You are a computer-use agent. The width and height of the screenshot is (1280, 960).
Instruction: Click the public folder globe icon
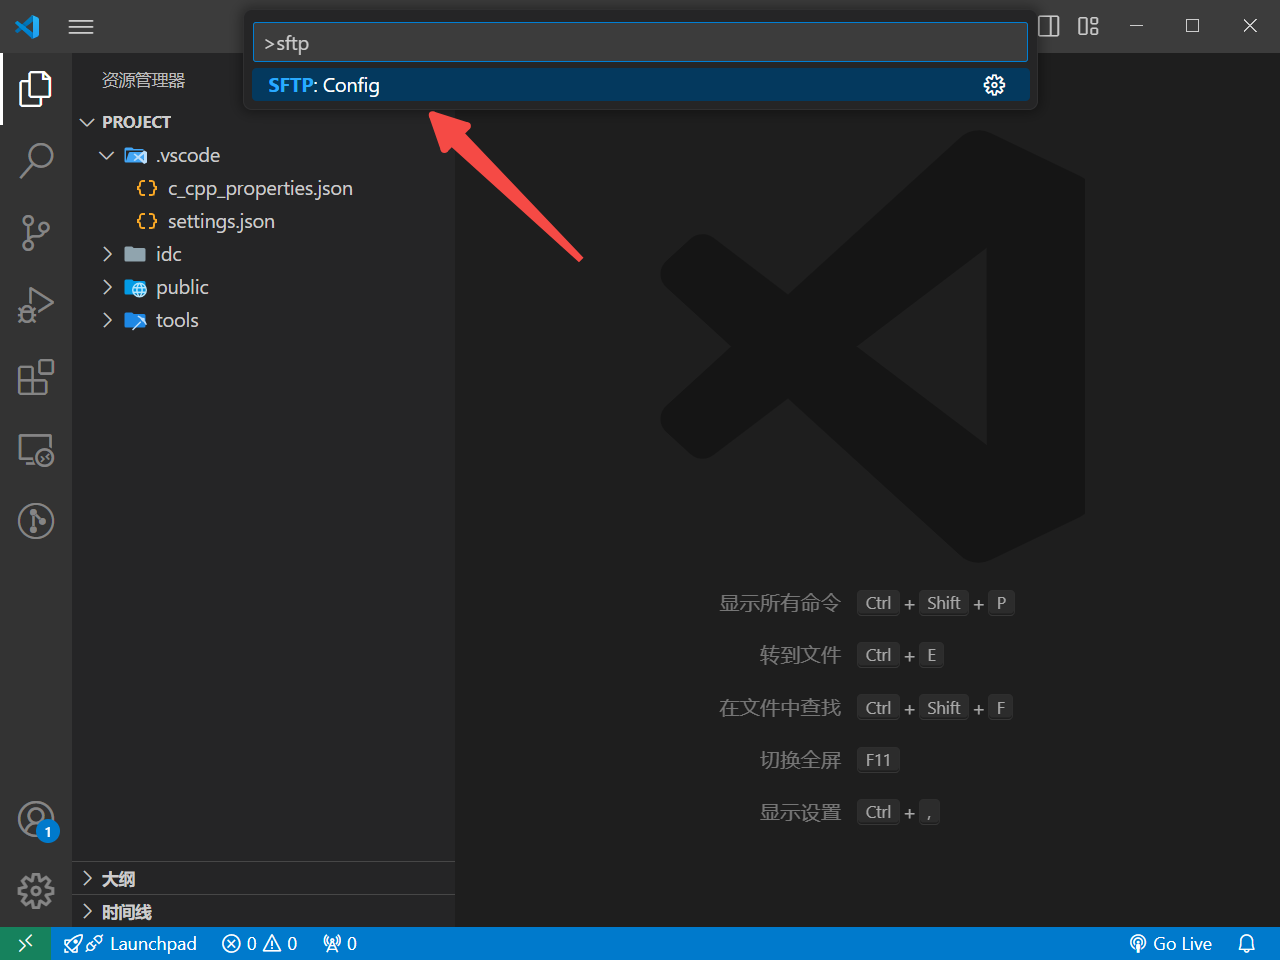coord(136,288)
